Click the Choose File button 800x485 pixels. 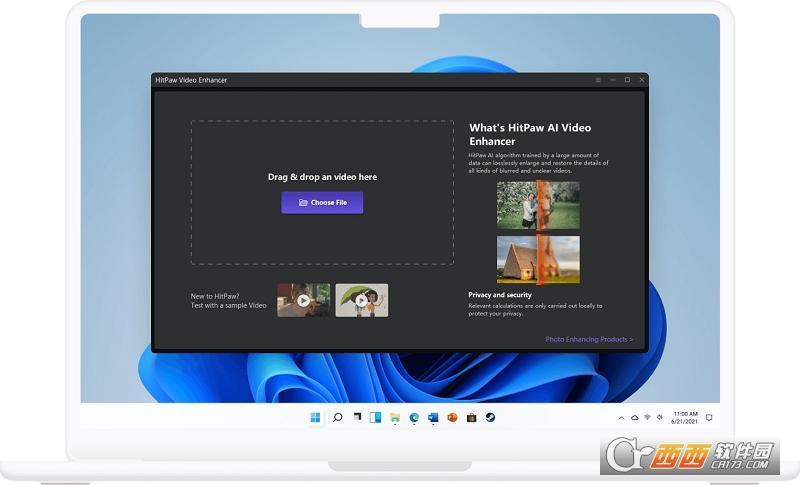click(x=322, y=202)
